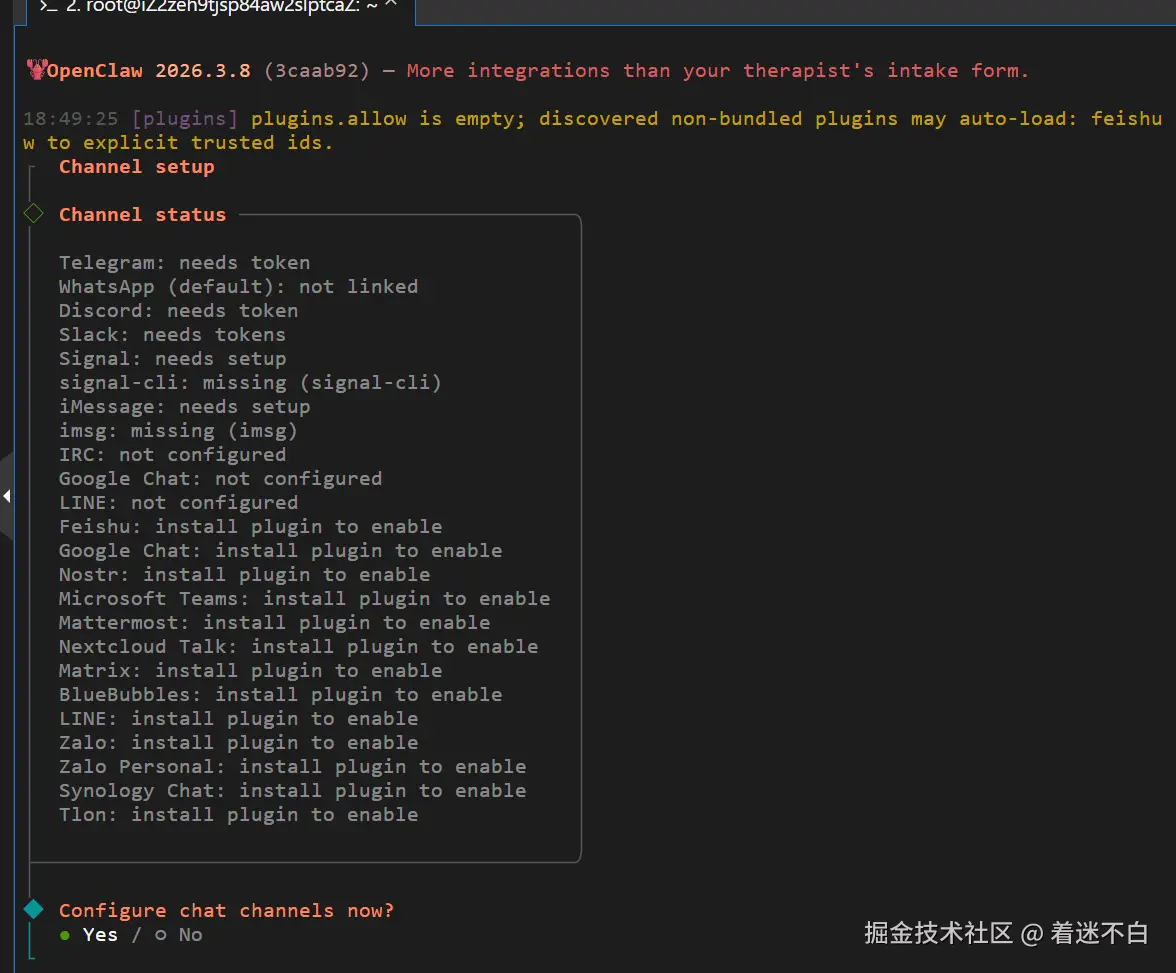The height and width of the screenshot is (973, 1176).
Task: Click the WhatsApp (default) not linked line
Action: click(x=238, y=287)
